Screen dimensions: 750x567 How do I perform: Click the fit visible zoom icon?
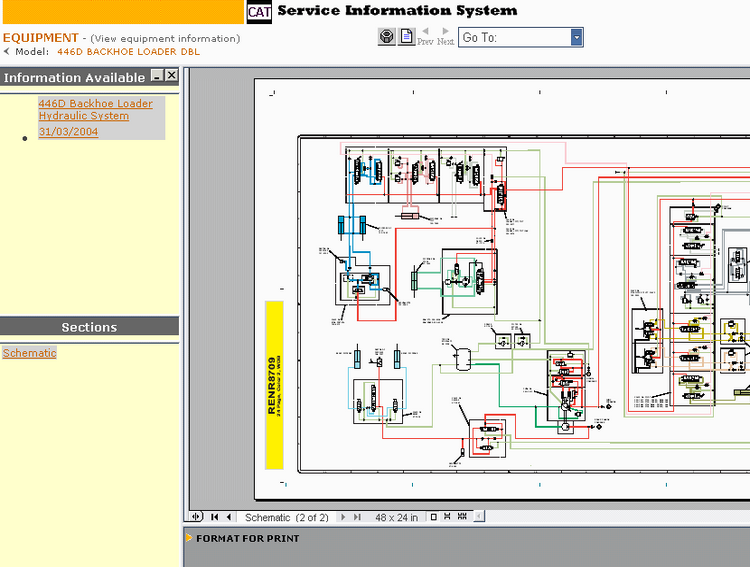tap(462, 517)
